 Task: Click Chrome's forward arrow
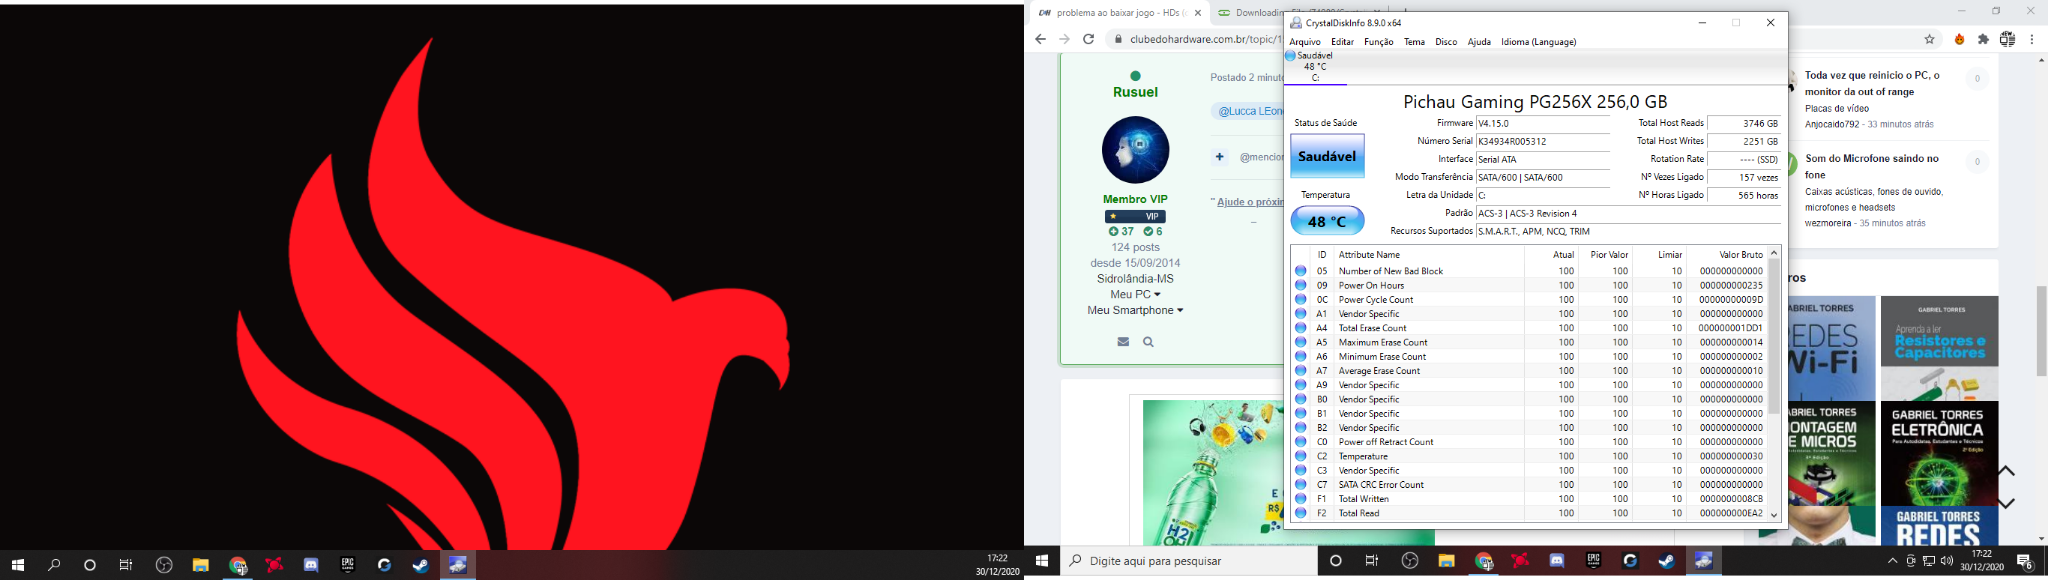[x=1064, y=39]
